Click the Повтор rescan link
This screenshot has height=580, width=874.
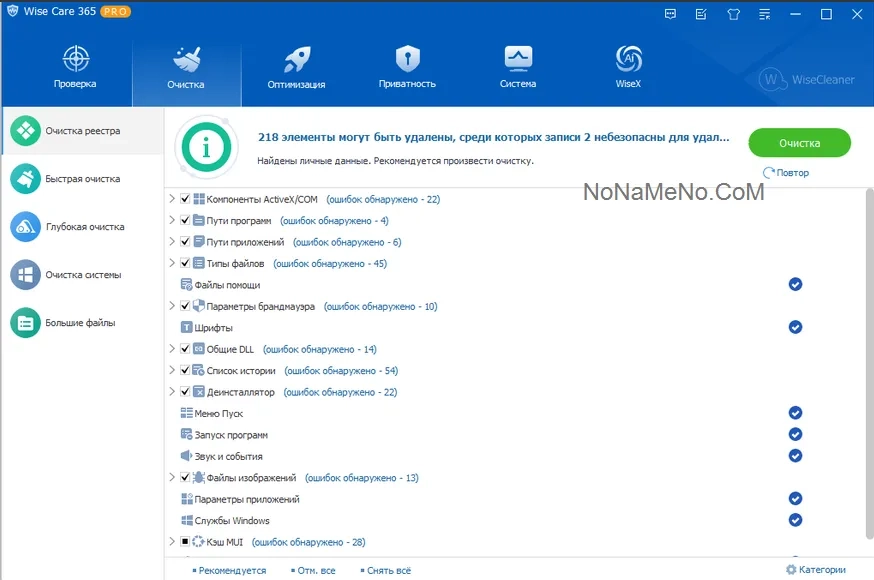(786, 173)
